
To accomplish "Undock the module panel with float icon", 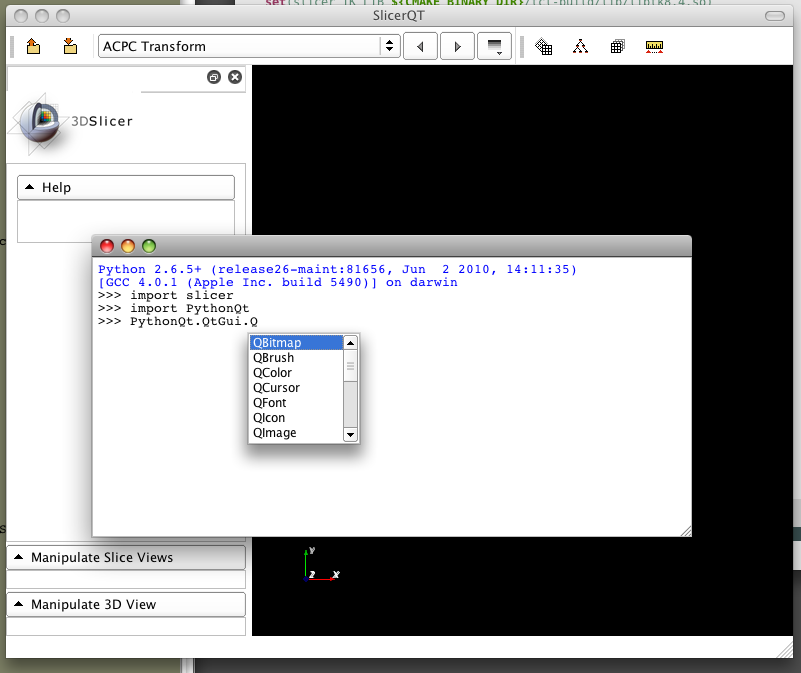I will [214, 77].
